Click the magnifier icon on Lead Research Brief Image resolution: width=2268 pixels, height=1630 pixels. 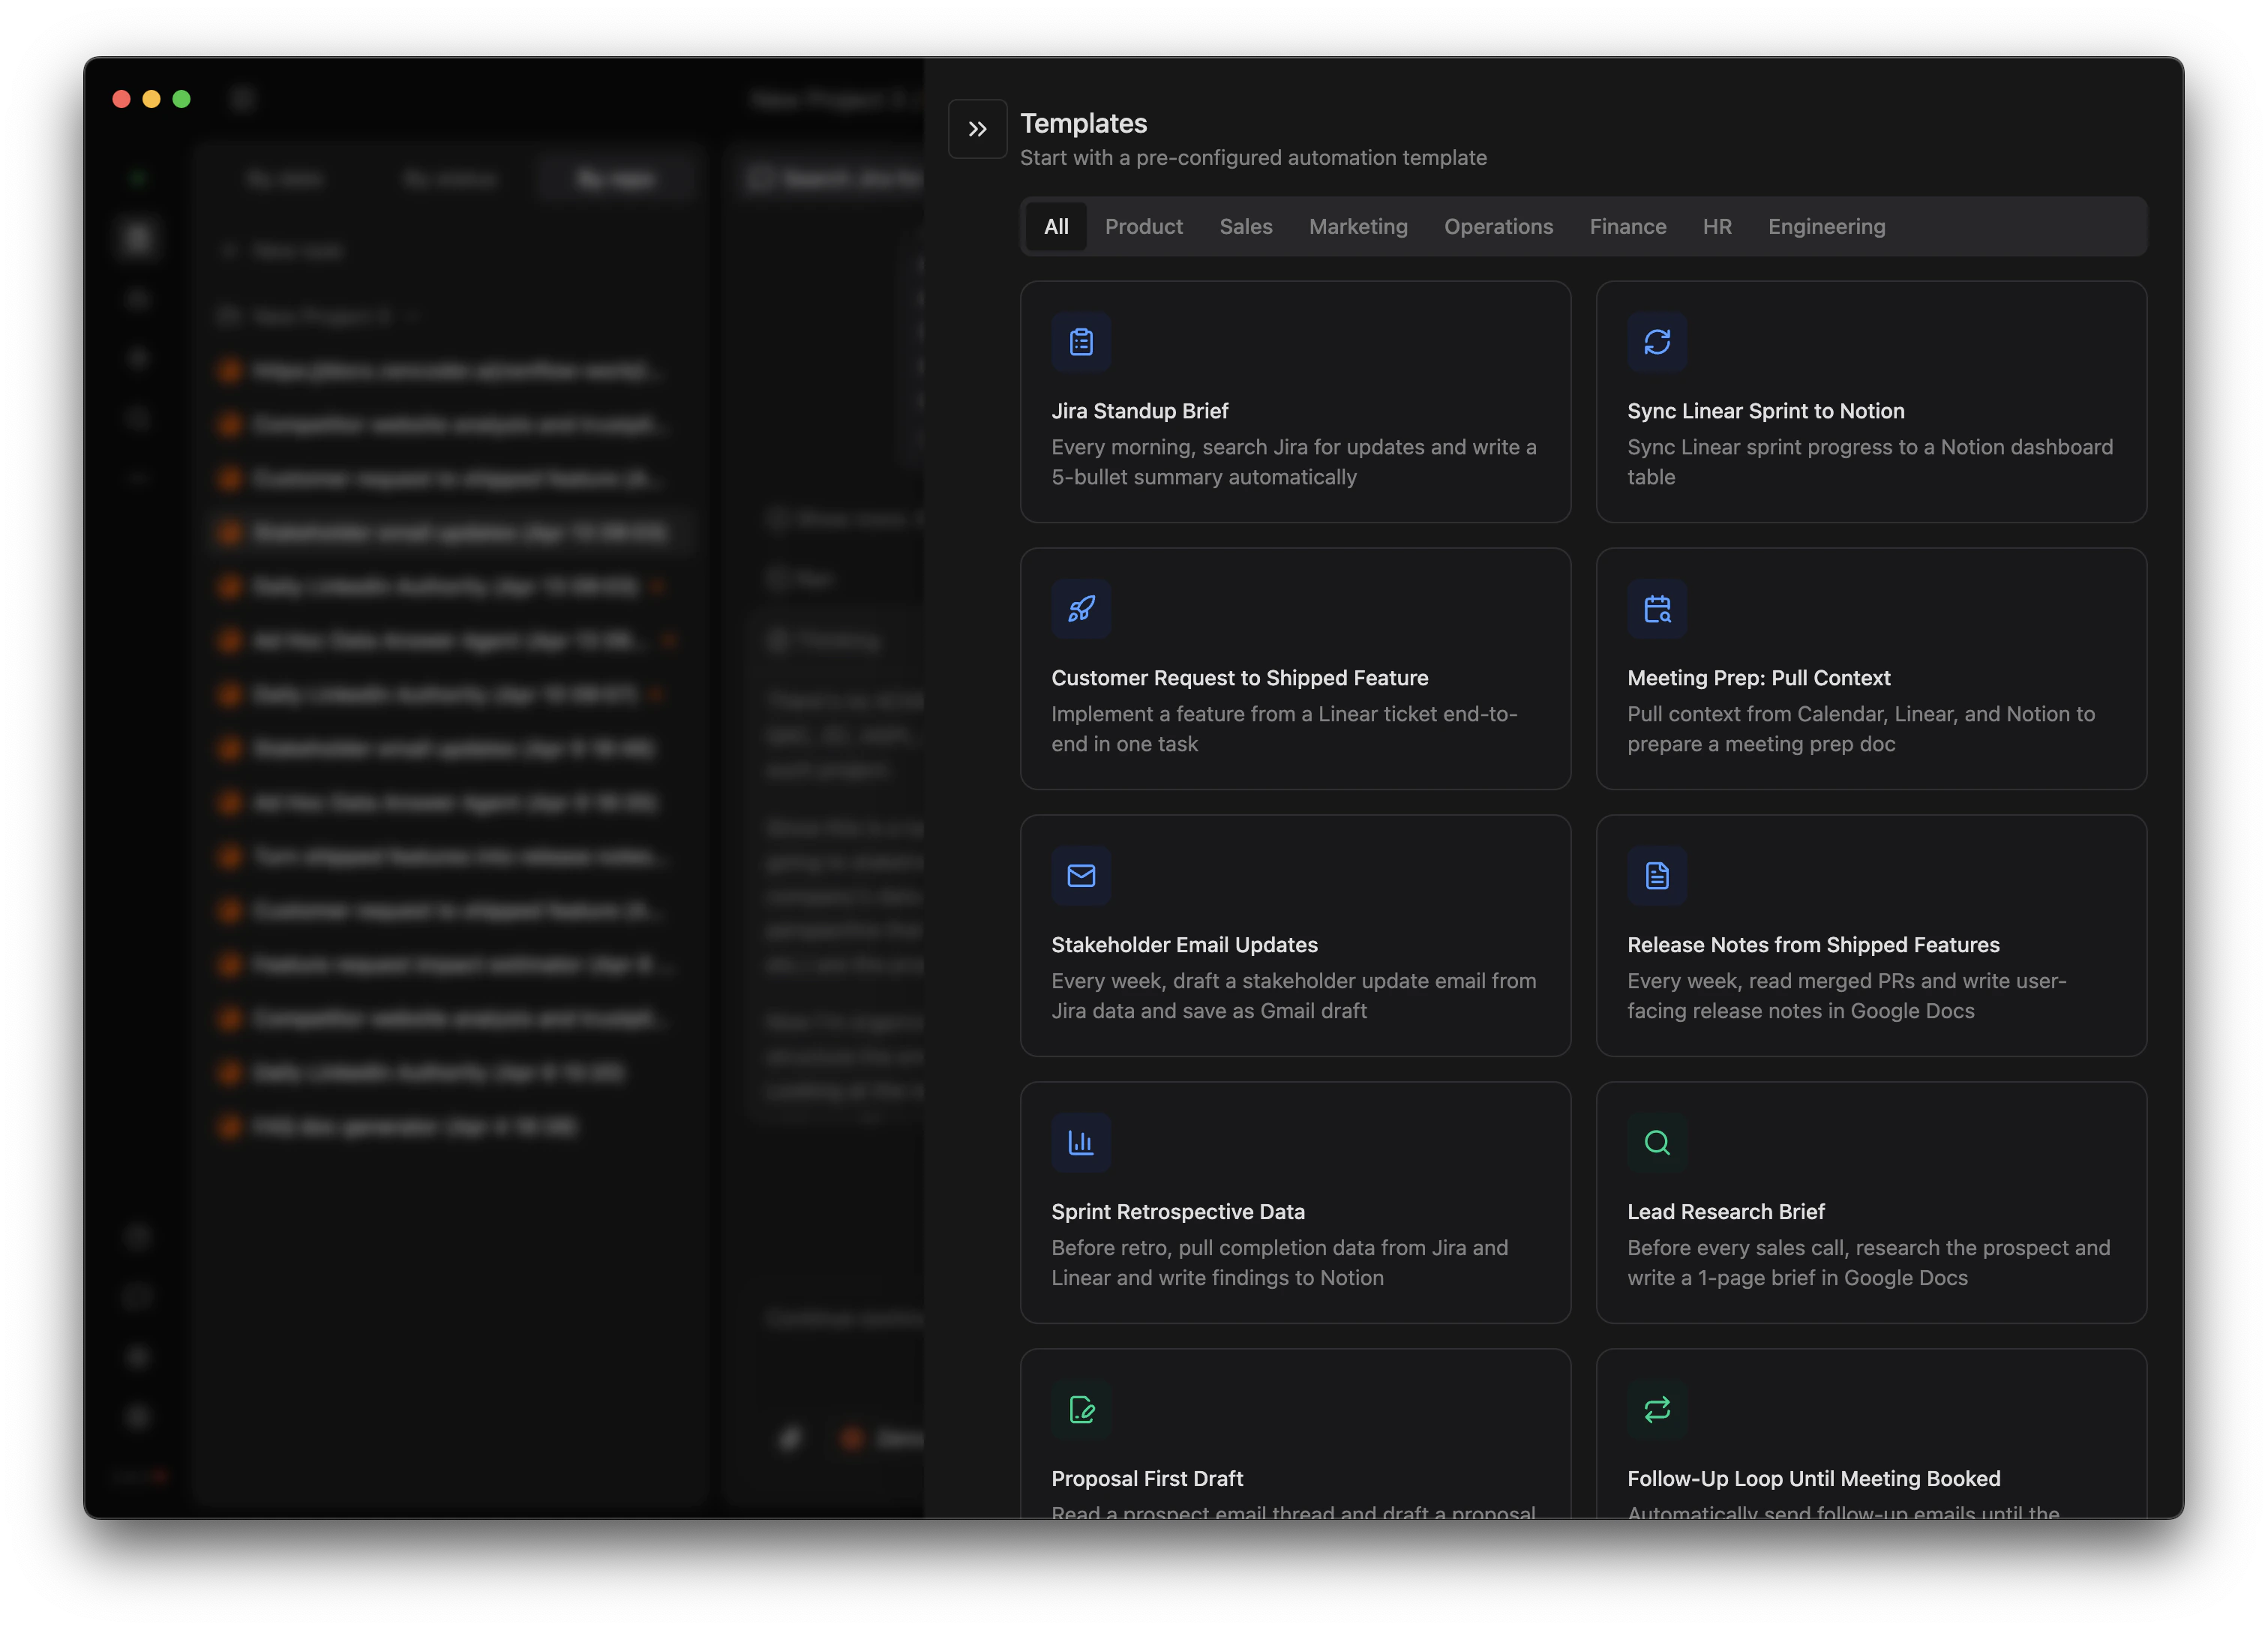click(1657, 1142)
